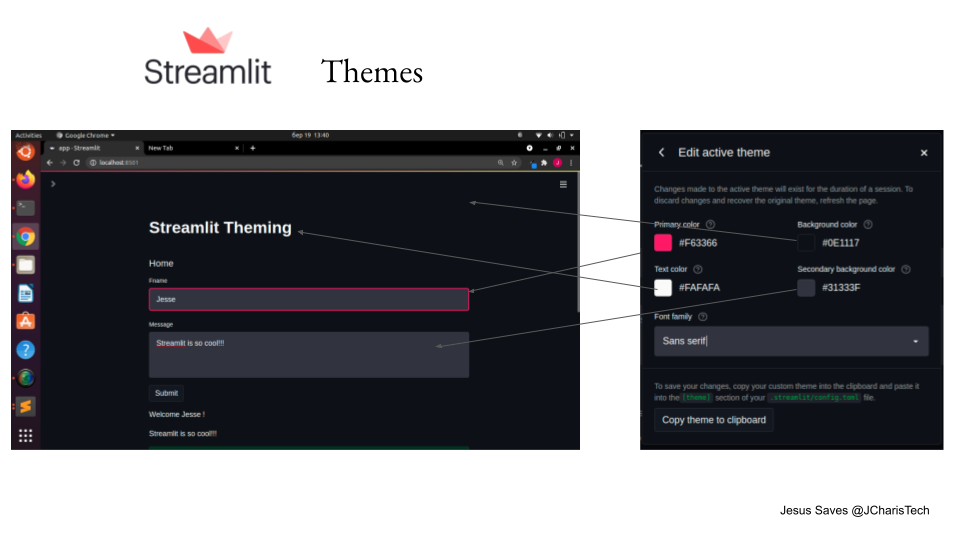The width and height of the screenshot is (960, 540).
Task: Launch Firefox from the dock
Action: (x=26, y=179)
